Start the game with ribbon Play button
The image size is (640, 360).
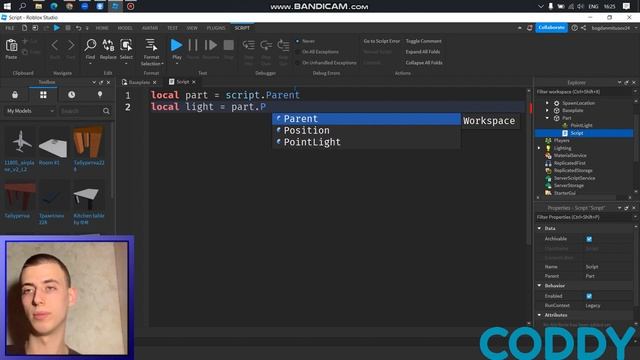pos(176,45)
